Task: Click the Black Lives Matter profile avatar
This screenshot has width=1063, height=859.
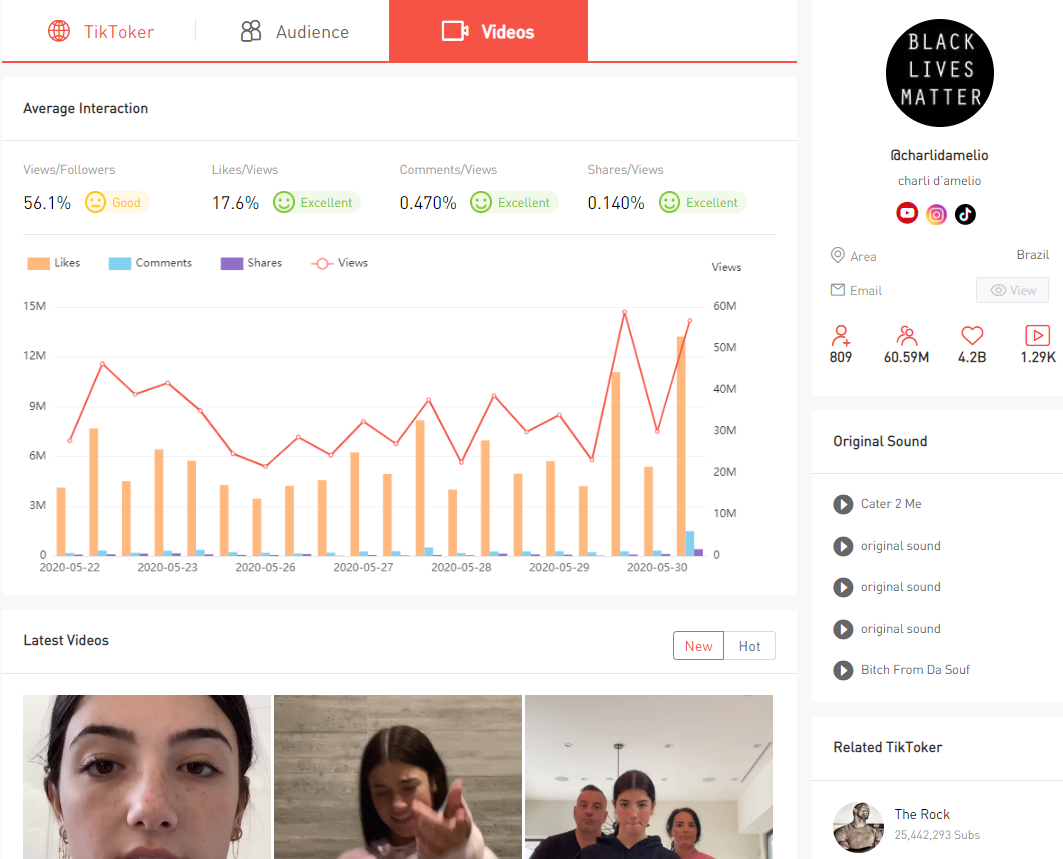Action: coord(940,73)
